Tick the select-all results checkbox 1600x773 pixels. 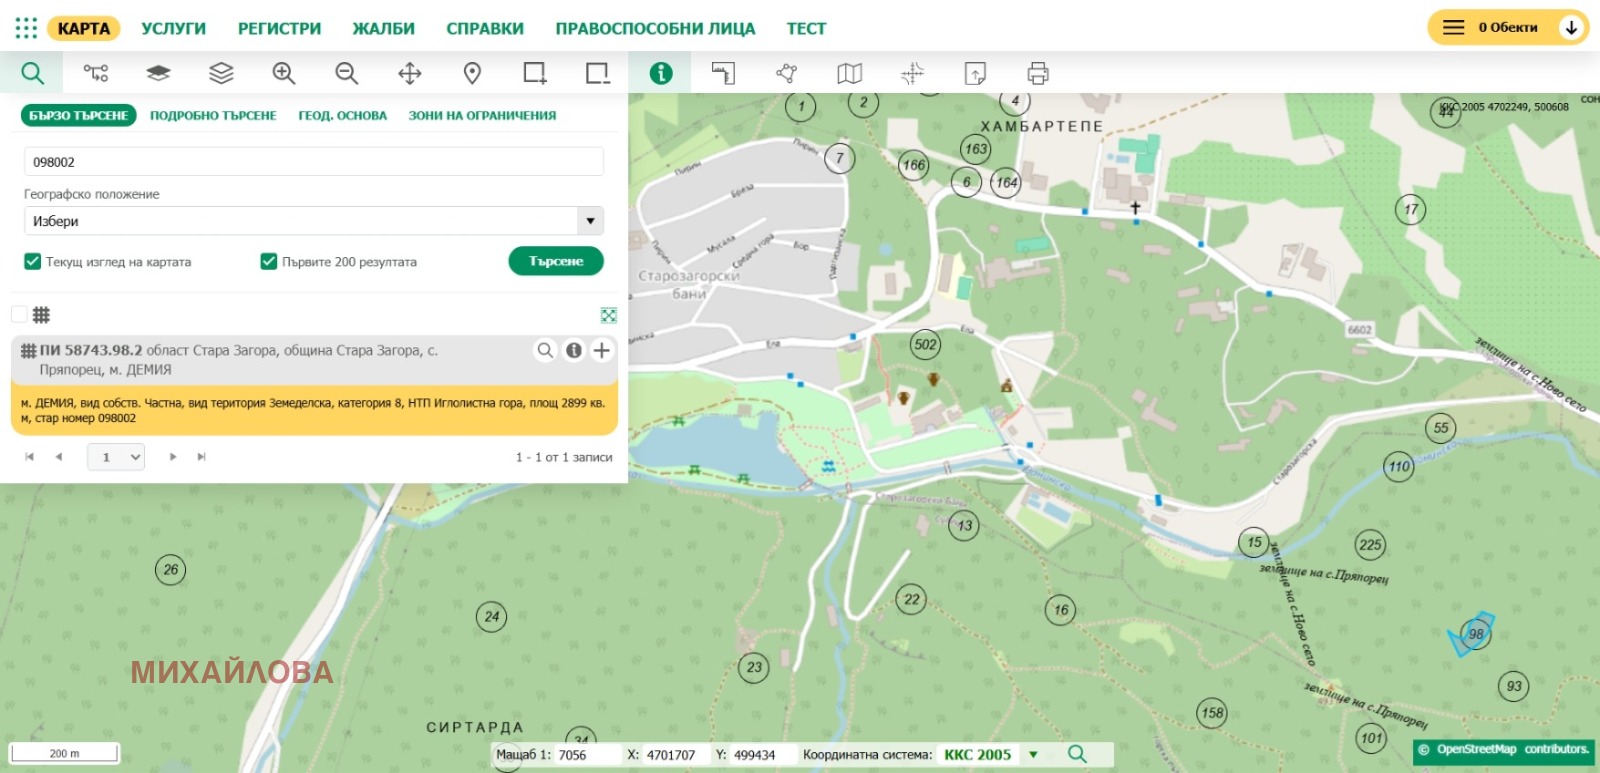(x=19, y=315)
